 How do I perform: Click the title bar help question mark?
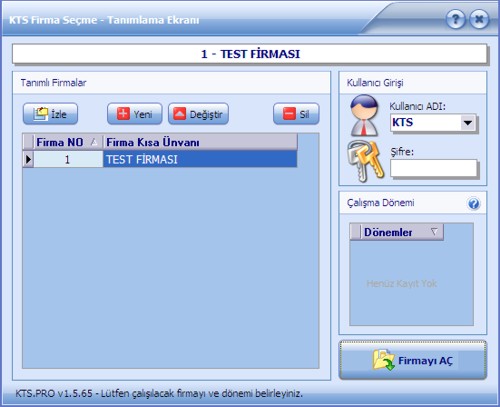point(455,19)
